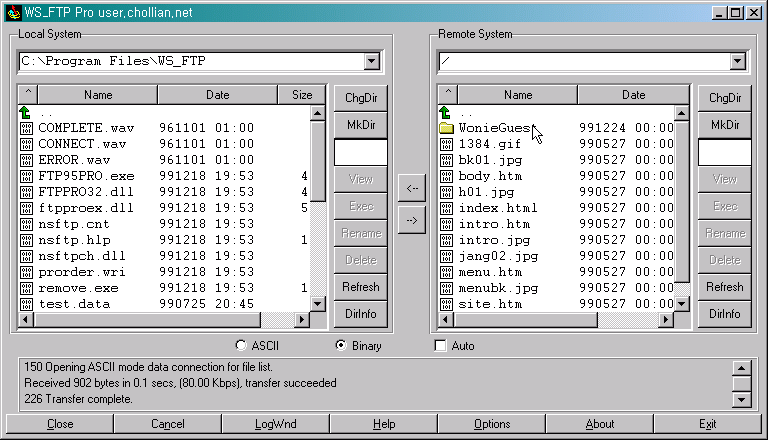Viewport: 768px width, 440px height.
Task: Click local list vertical scroll up arrow
Action: point(317,114)
